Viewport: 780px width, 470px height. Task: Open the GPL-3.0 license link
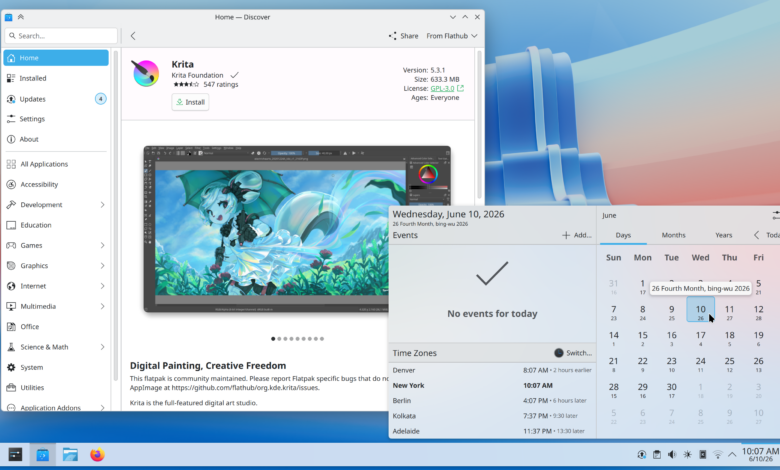click(x=442, y=88)
